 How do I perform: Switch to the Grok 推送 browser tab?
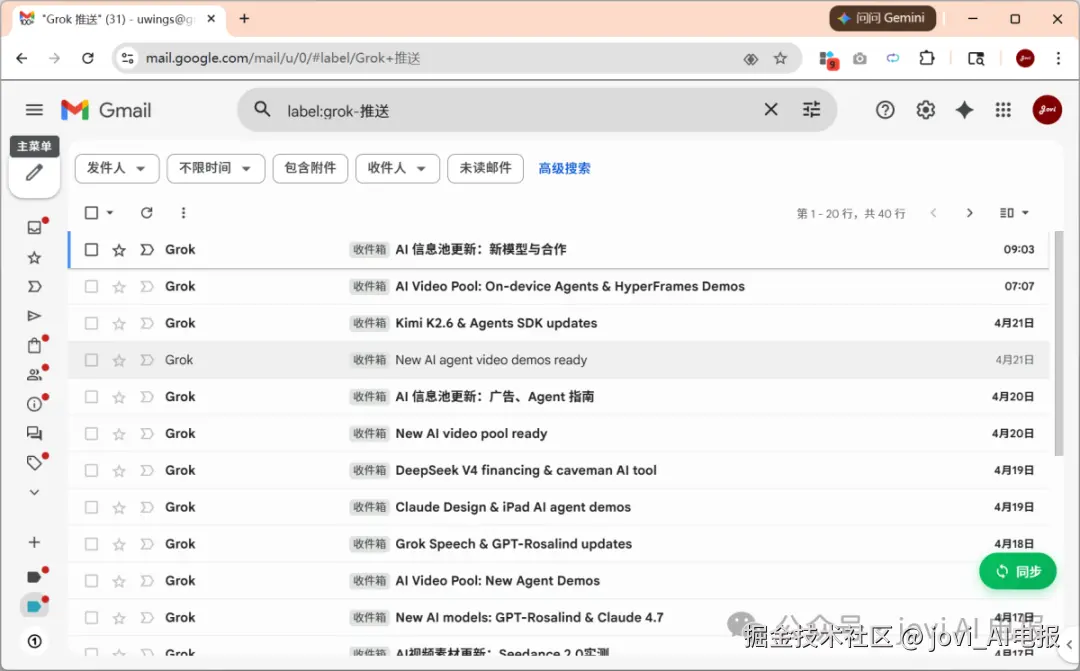tap(116, 19)
